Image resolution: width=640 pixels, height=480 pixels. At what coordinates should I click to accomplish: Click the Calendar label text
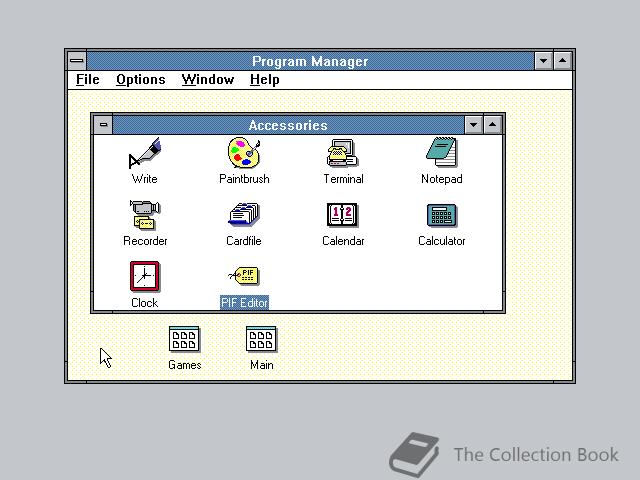click(x=343, y=241)
